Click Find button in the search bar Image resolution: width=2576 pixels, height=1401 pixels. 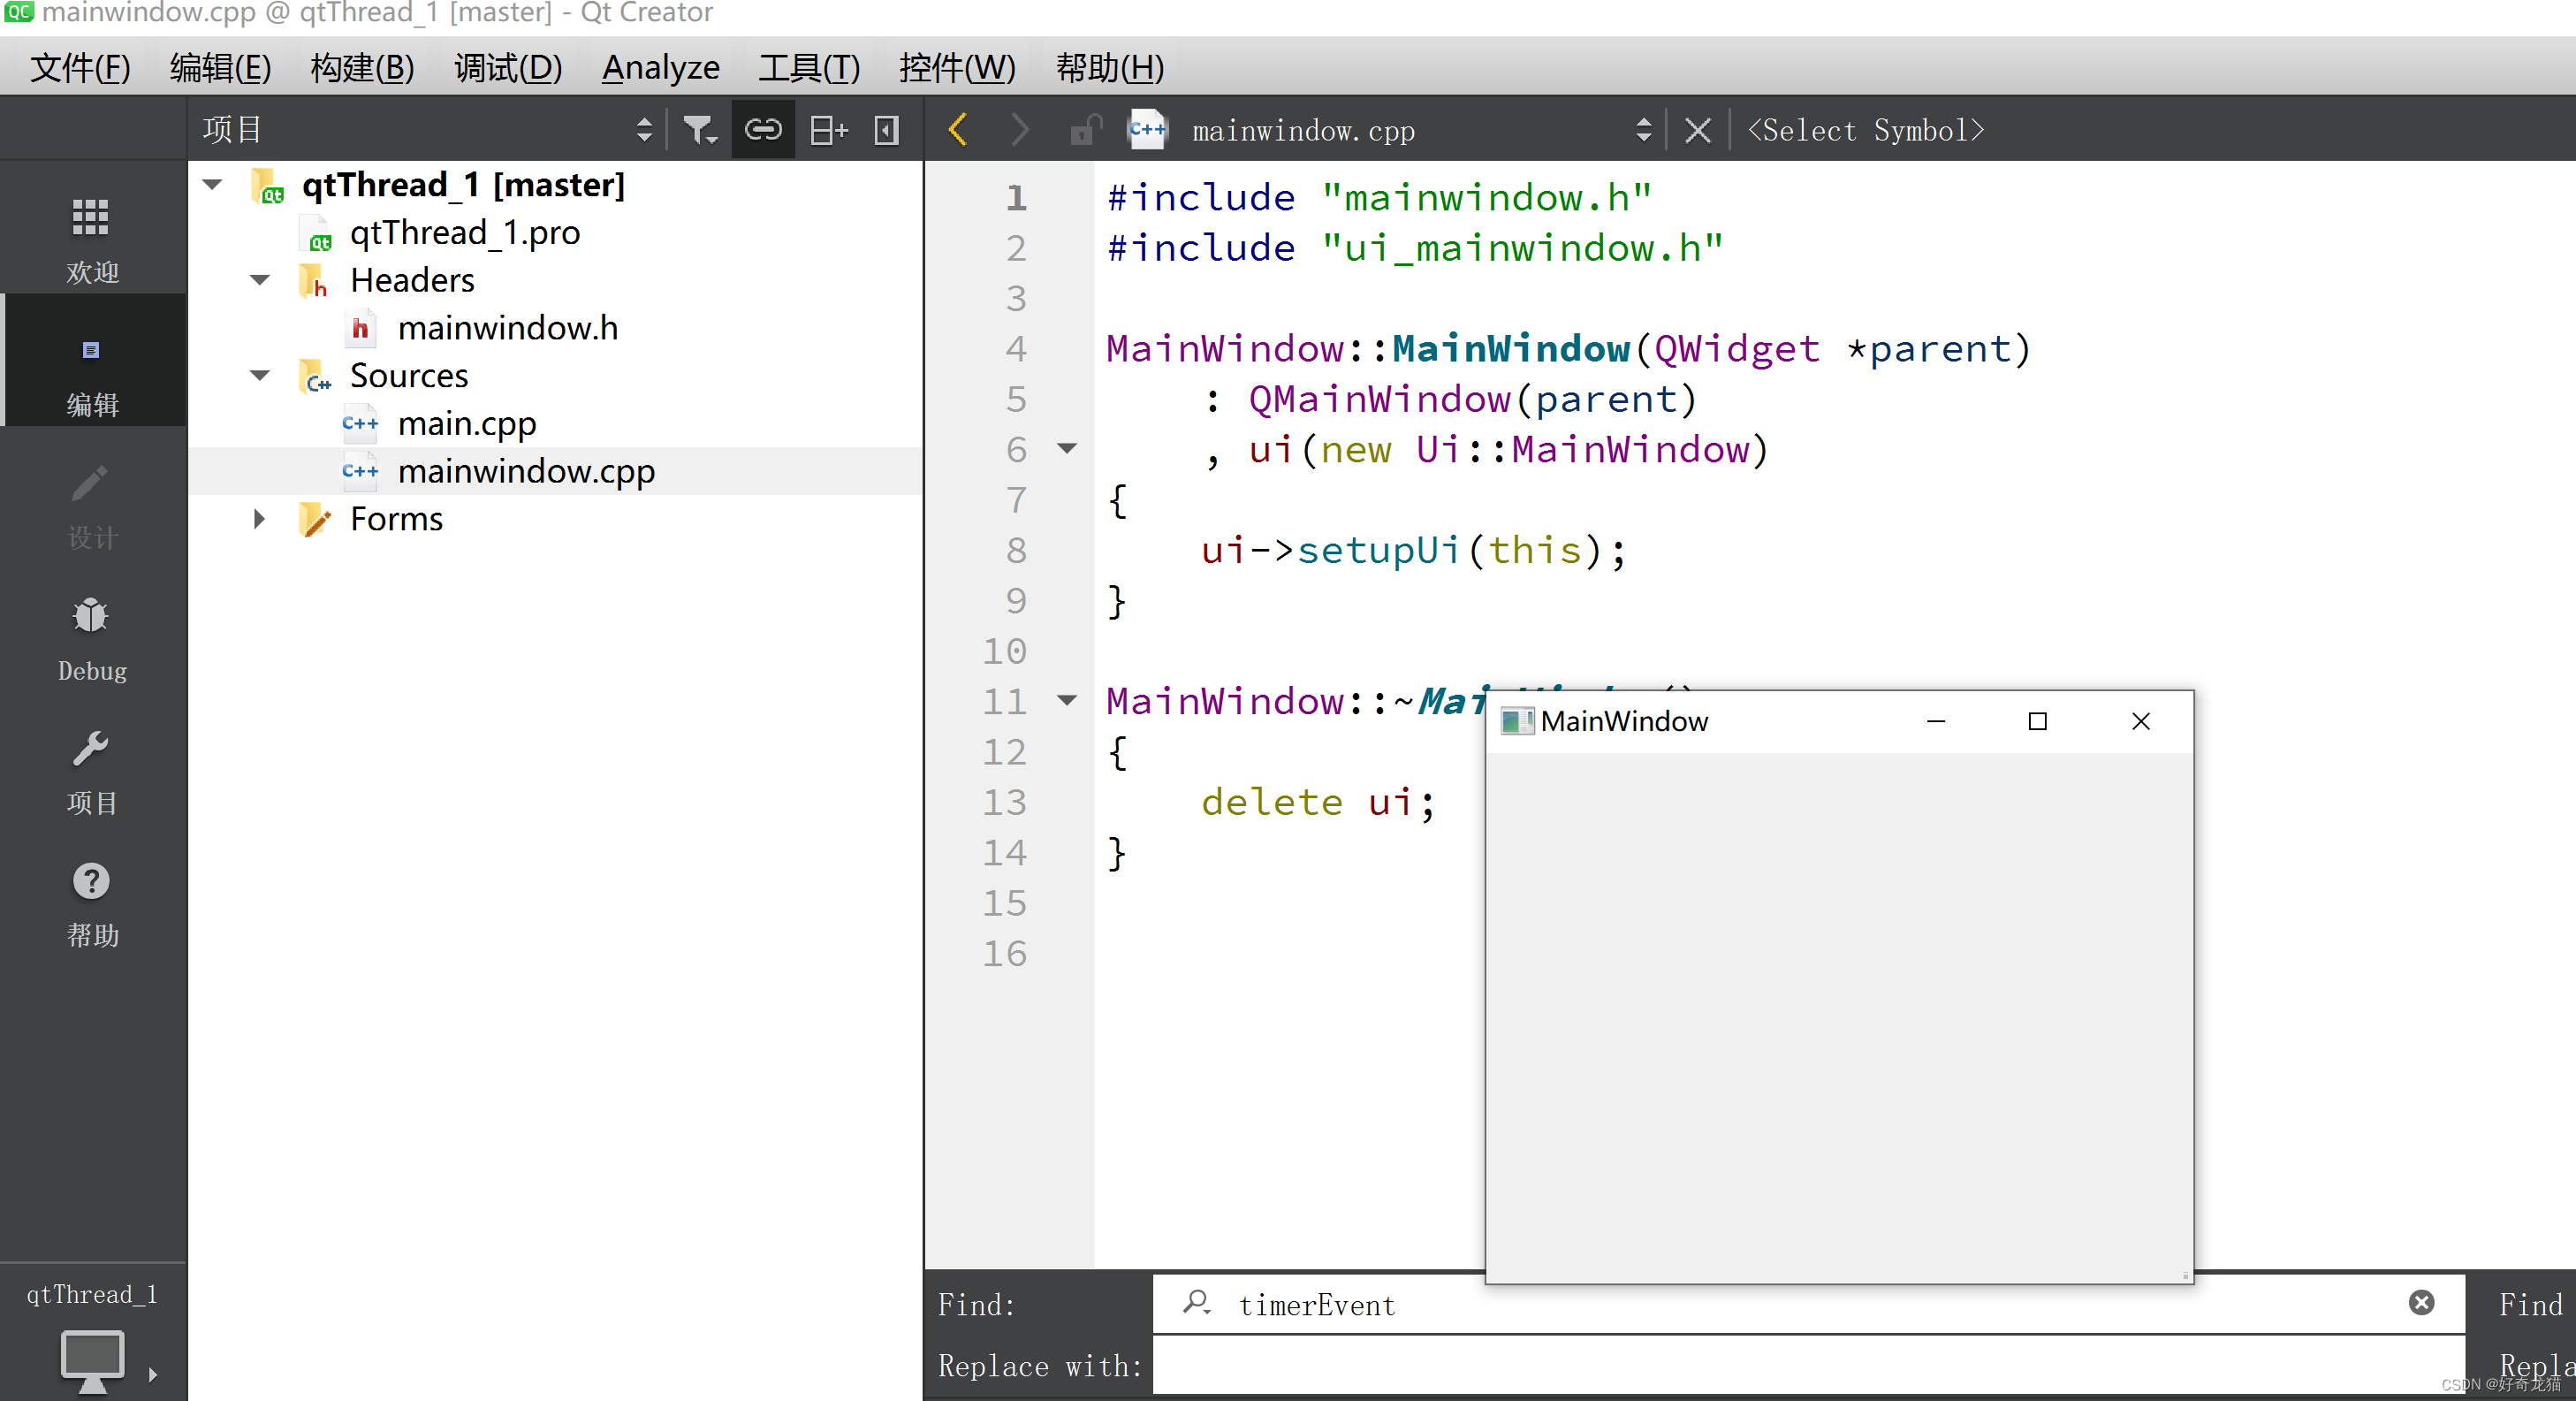tap(2529, 1305)
